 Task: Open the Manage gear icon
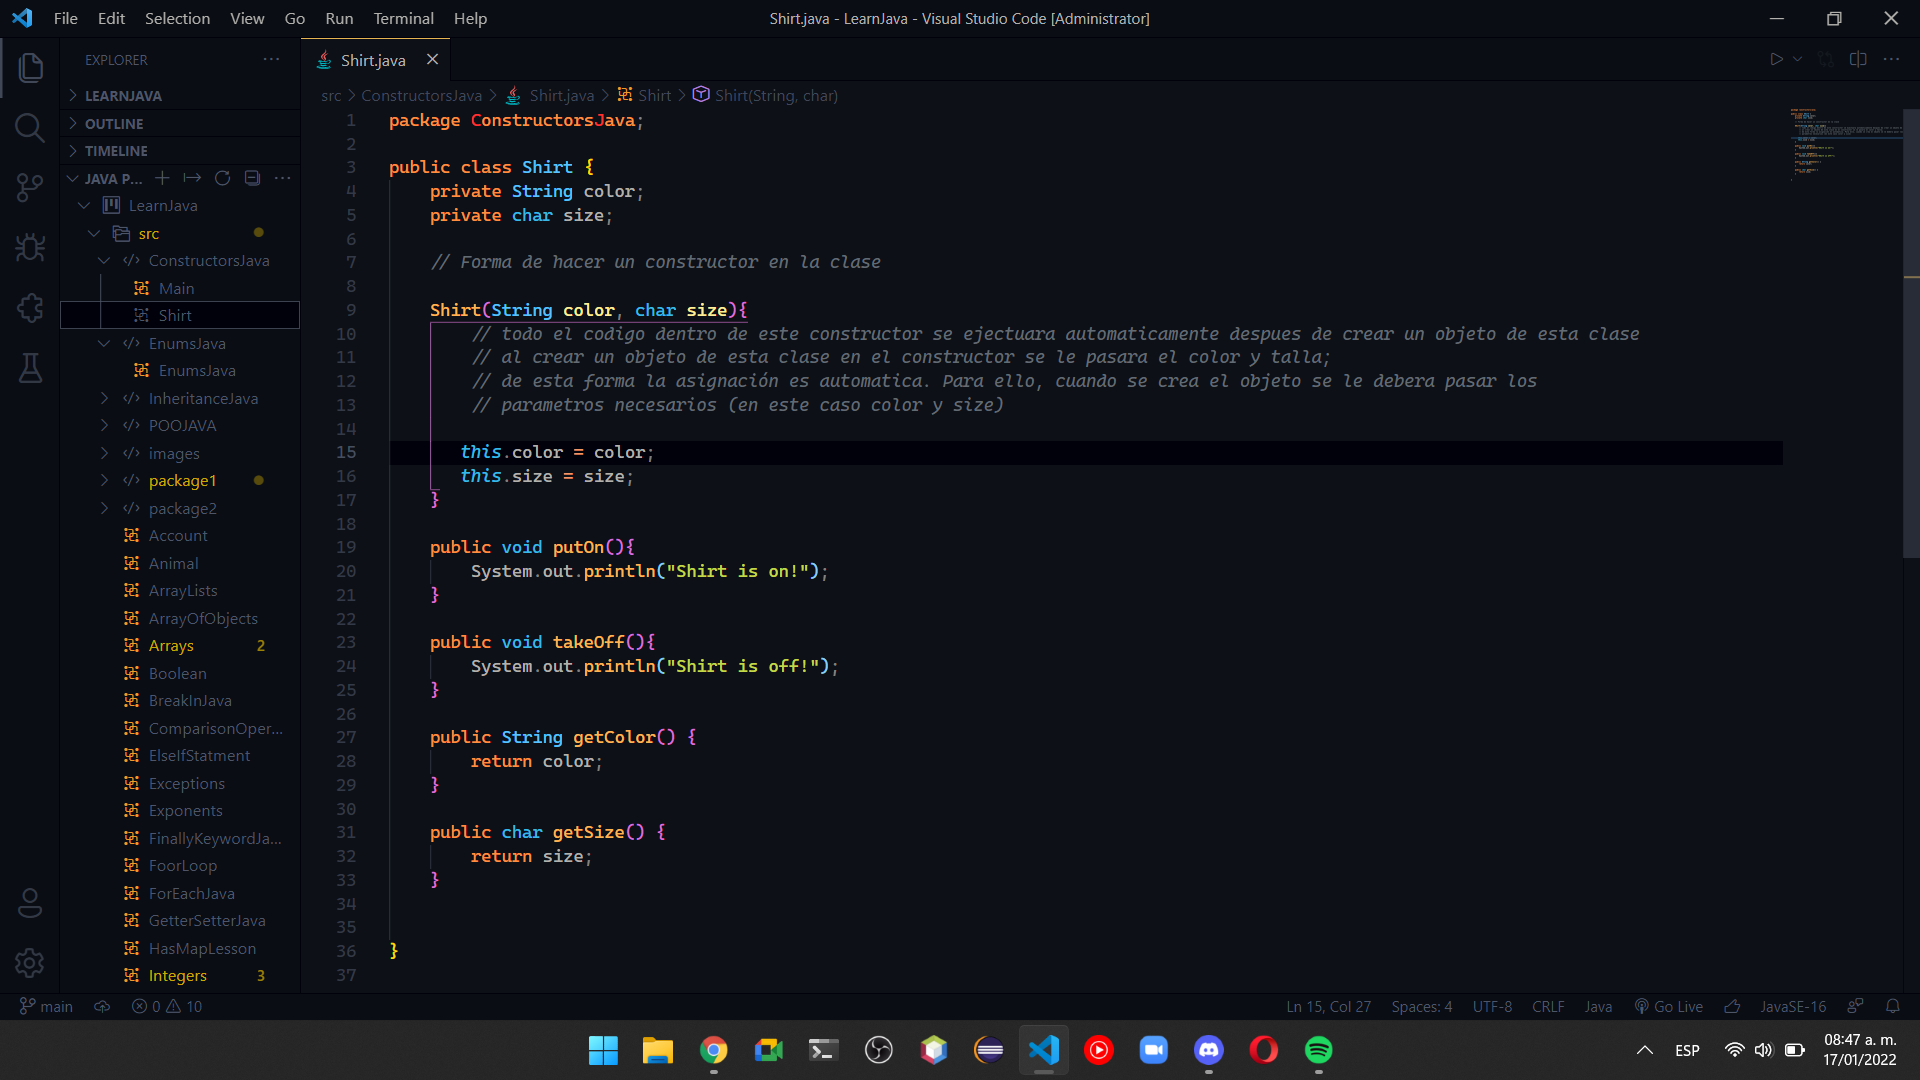click(30, 963)
